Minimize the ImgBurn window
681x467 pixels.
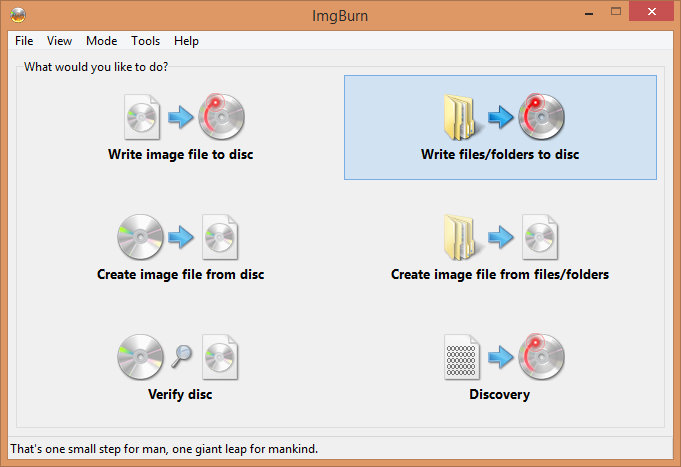pyautogui.click(x=589, y=13)
